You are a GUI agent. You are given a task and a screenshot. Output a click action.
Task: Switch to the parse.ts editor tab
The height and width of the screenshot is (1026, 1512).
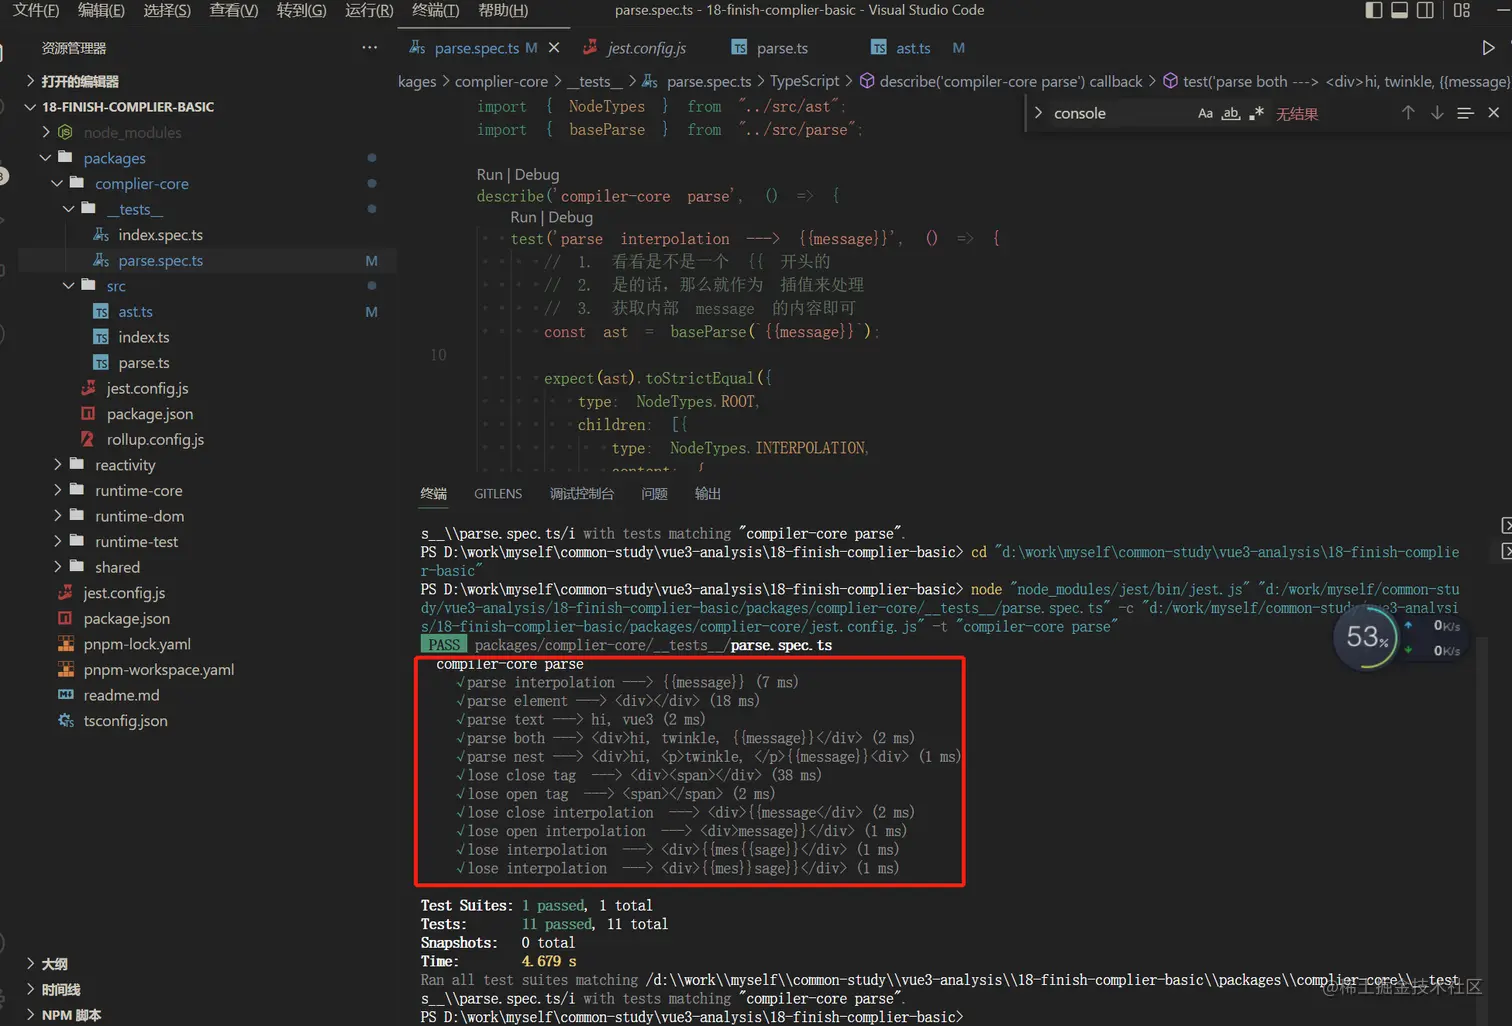(x=770, y=48)
